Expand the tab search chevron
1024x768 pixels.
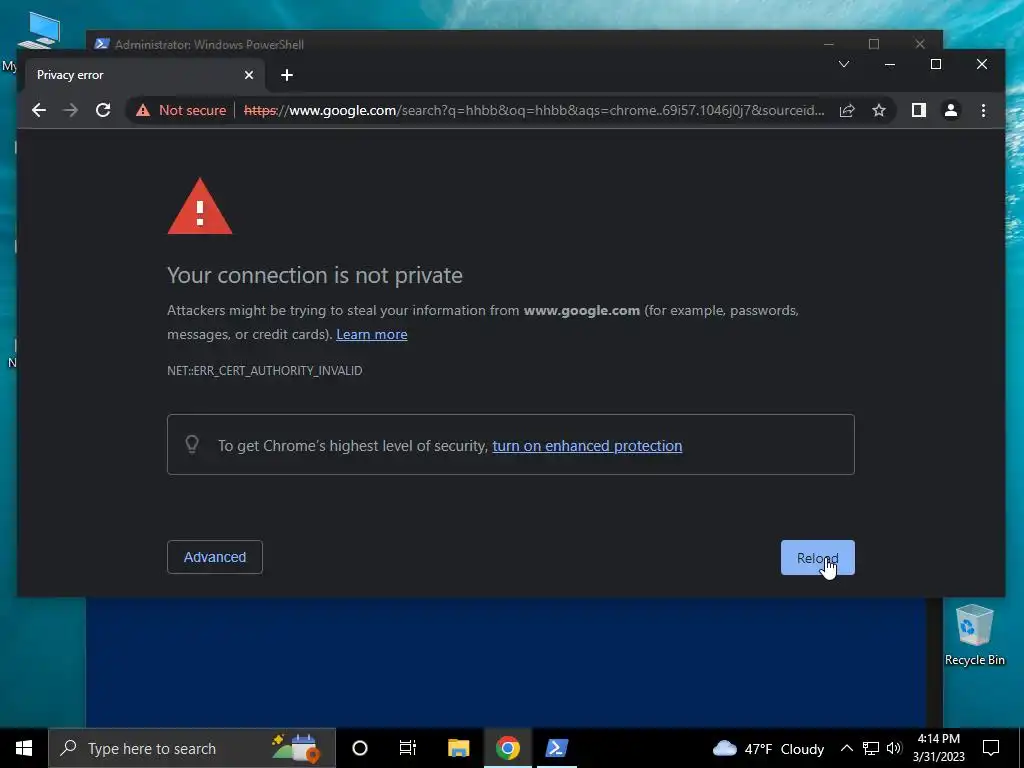pos(844,64)
